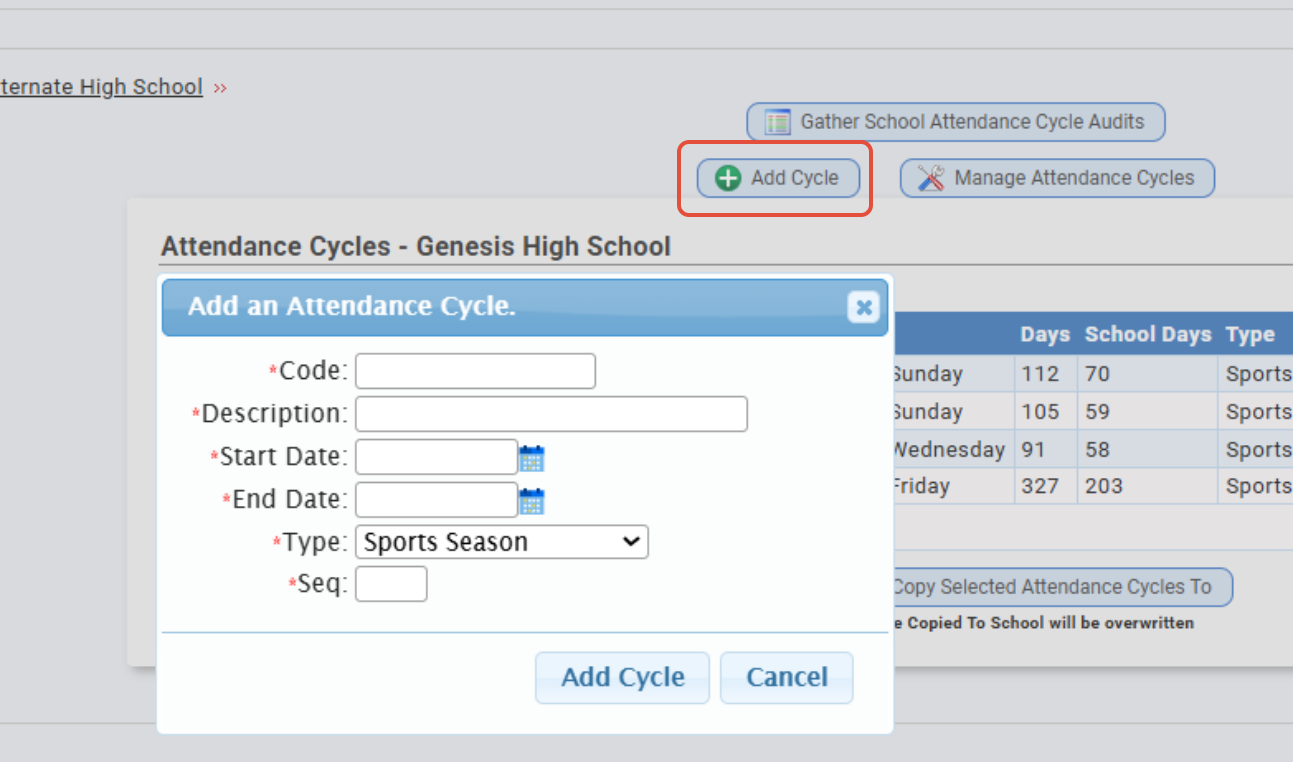Click the Description input field
Image resolution: width=1293 pixels, height=762 pixels.
[552, 414]
